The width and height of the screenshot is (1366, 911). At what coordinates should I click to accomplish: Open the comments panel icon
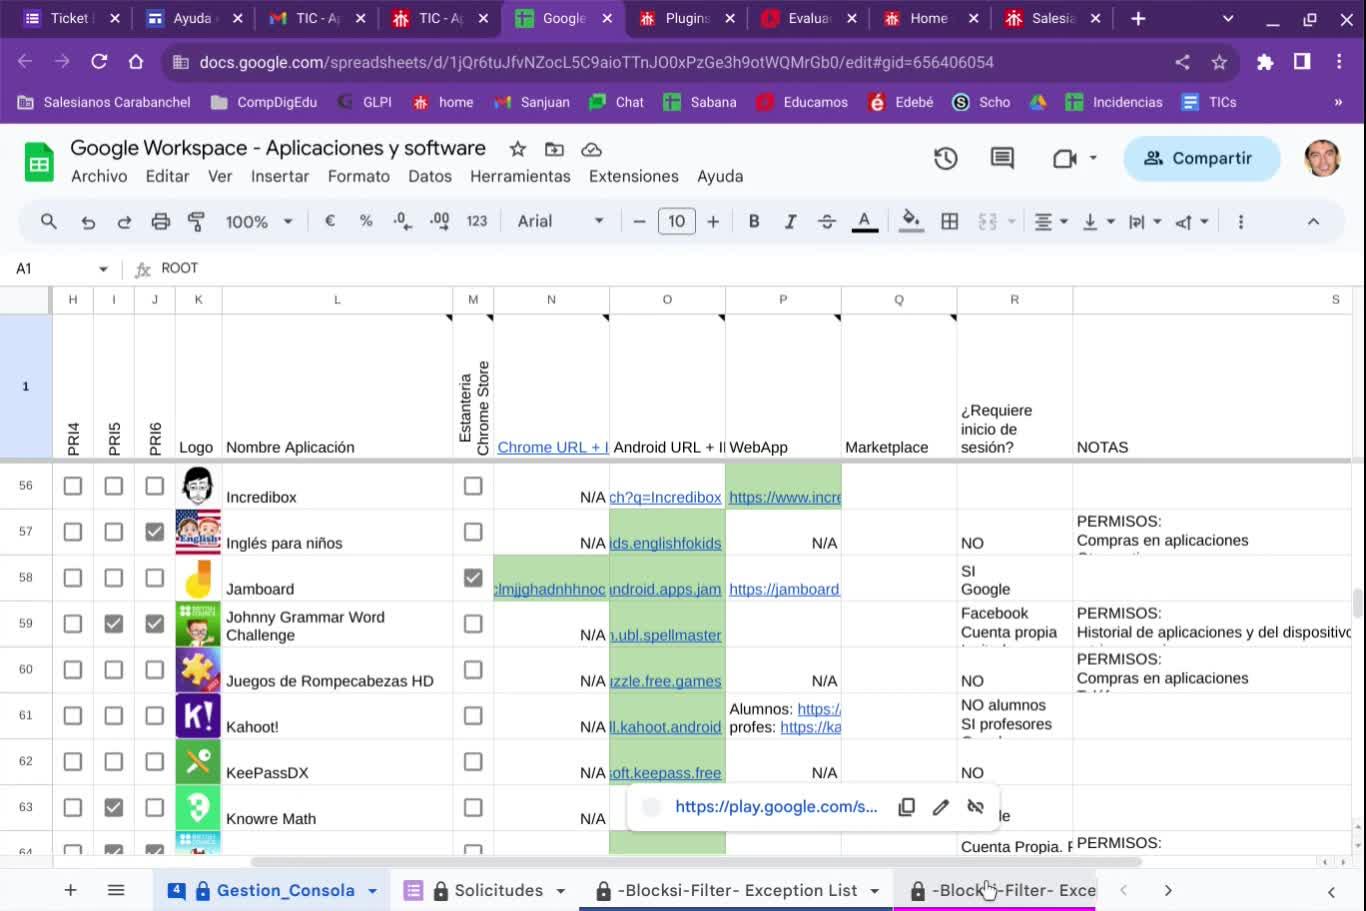[1002, 158]
